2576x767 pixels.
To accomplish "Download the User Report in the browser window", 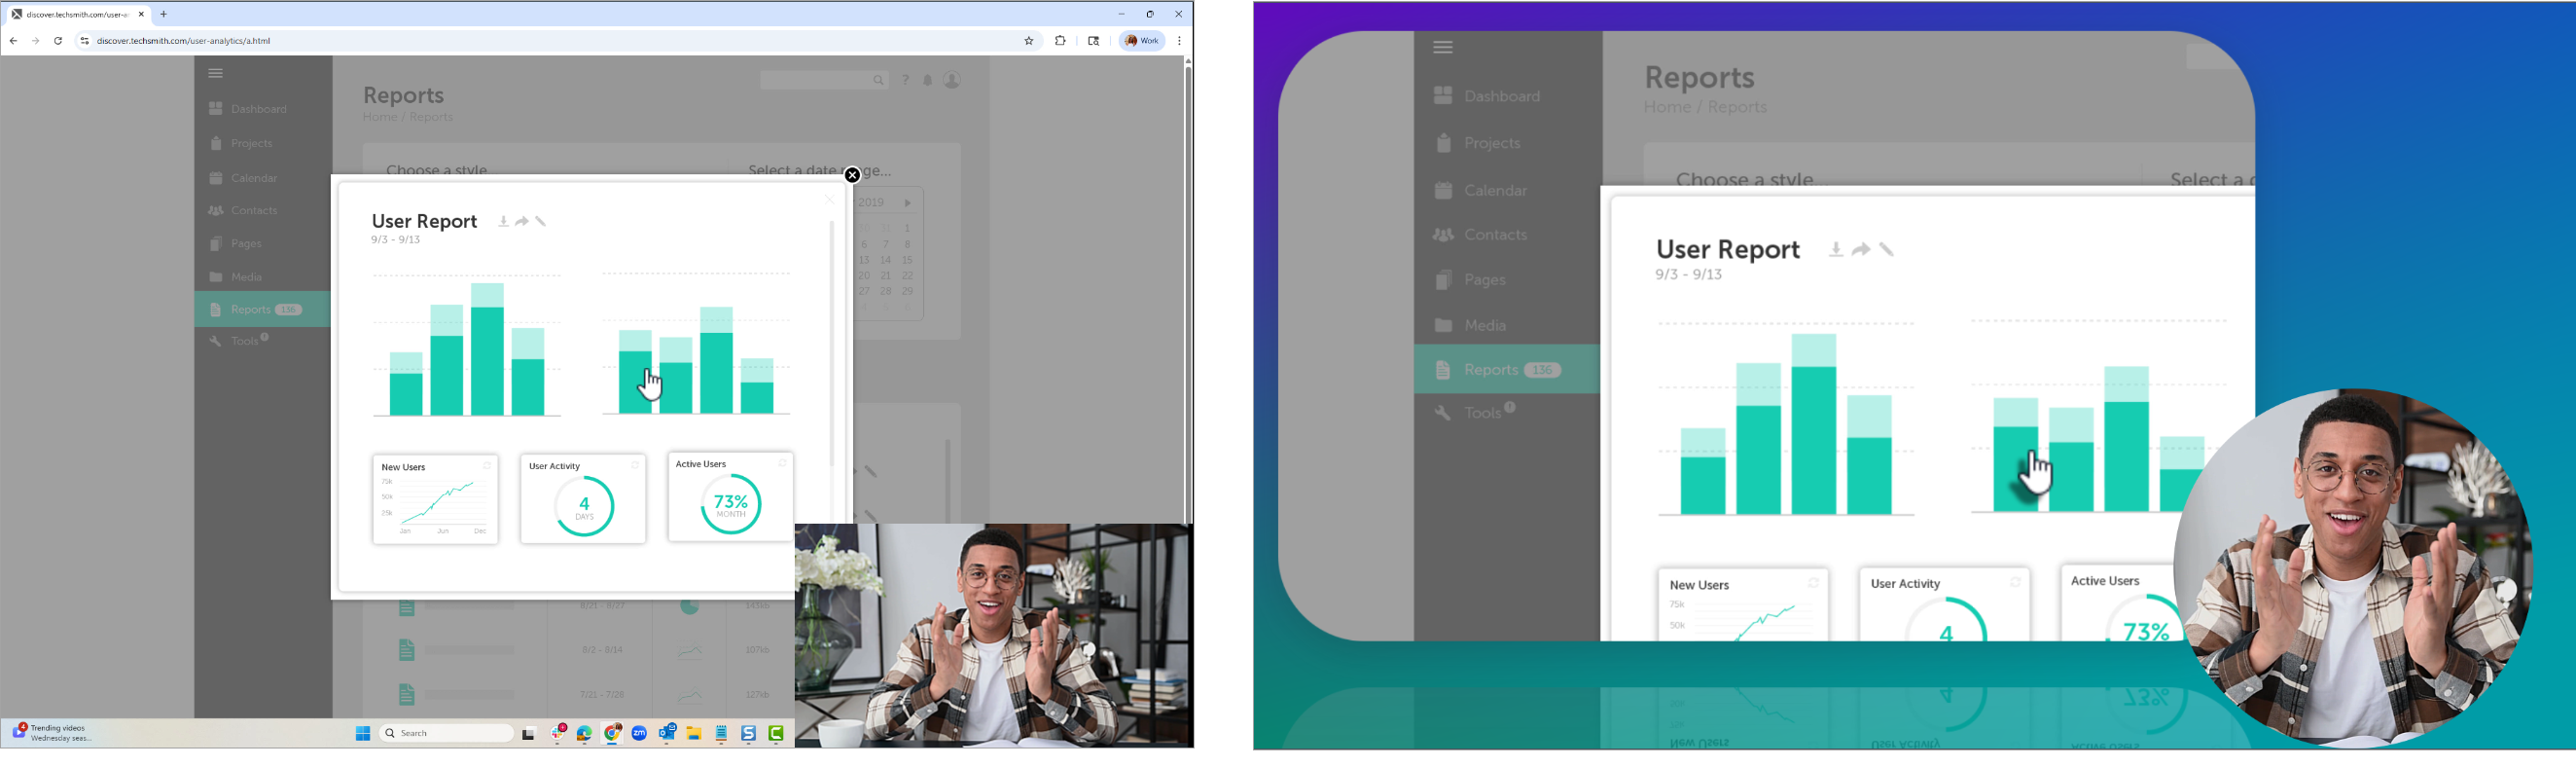I will 503,222.
